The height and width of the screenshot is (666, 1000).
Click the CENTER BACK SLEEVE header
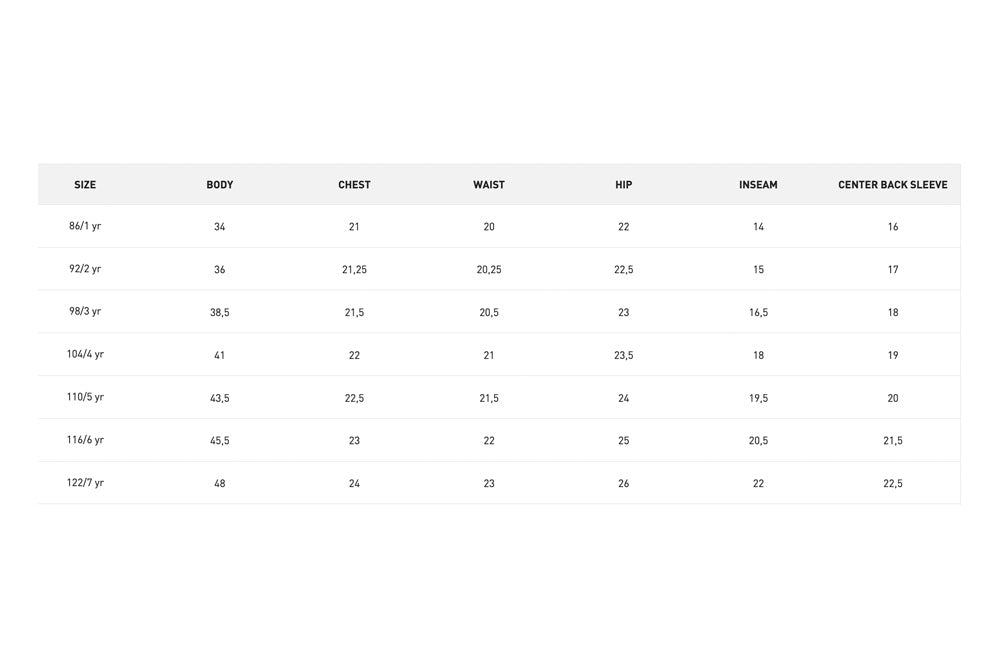click(893, 185)
